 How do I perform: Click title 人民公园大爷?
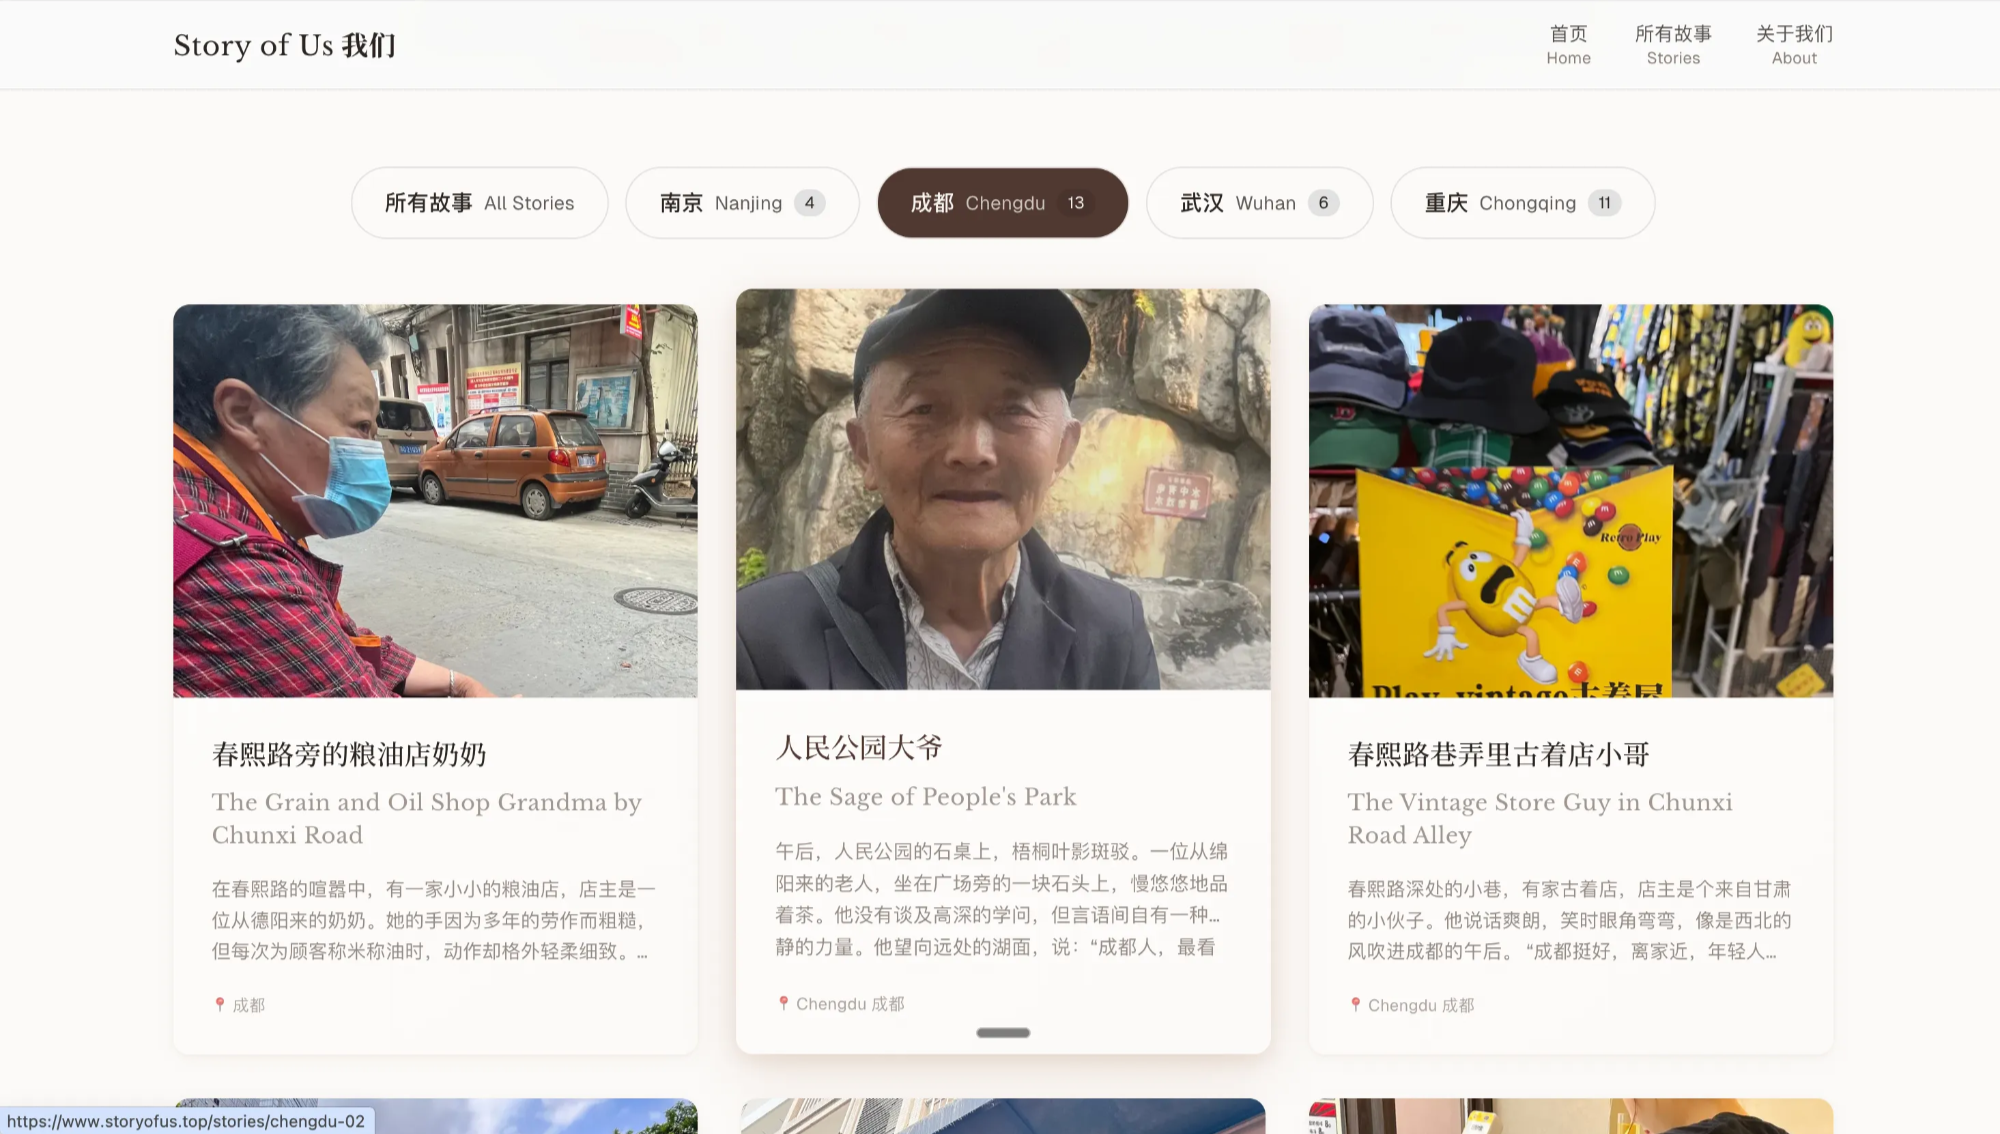[859, 748]
